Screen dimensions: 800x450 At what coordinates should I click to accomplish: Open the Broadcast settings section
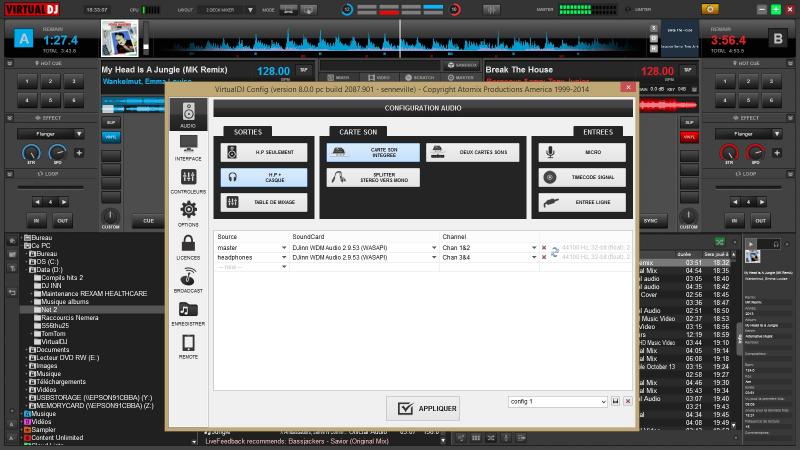click(x=188, y=278)
